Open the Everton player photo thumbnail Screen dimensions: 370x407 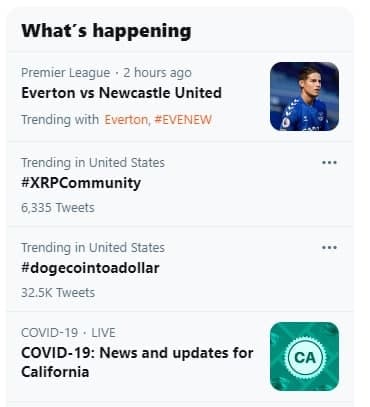(x=304, y=96)
